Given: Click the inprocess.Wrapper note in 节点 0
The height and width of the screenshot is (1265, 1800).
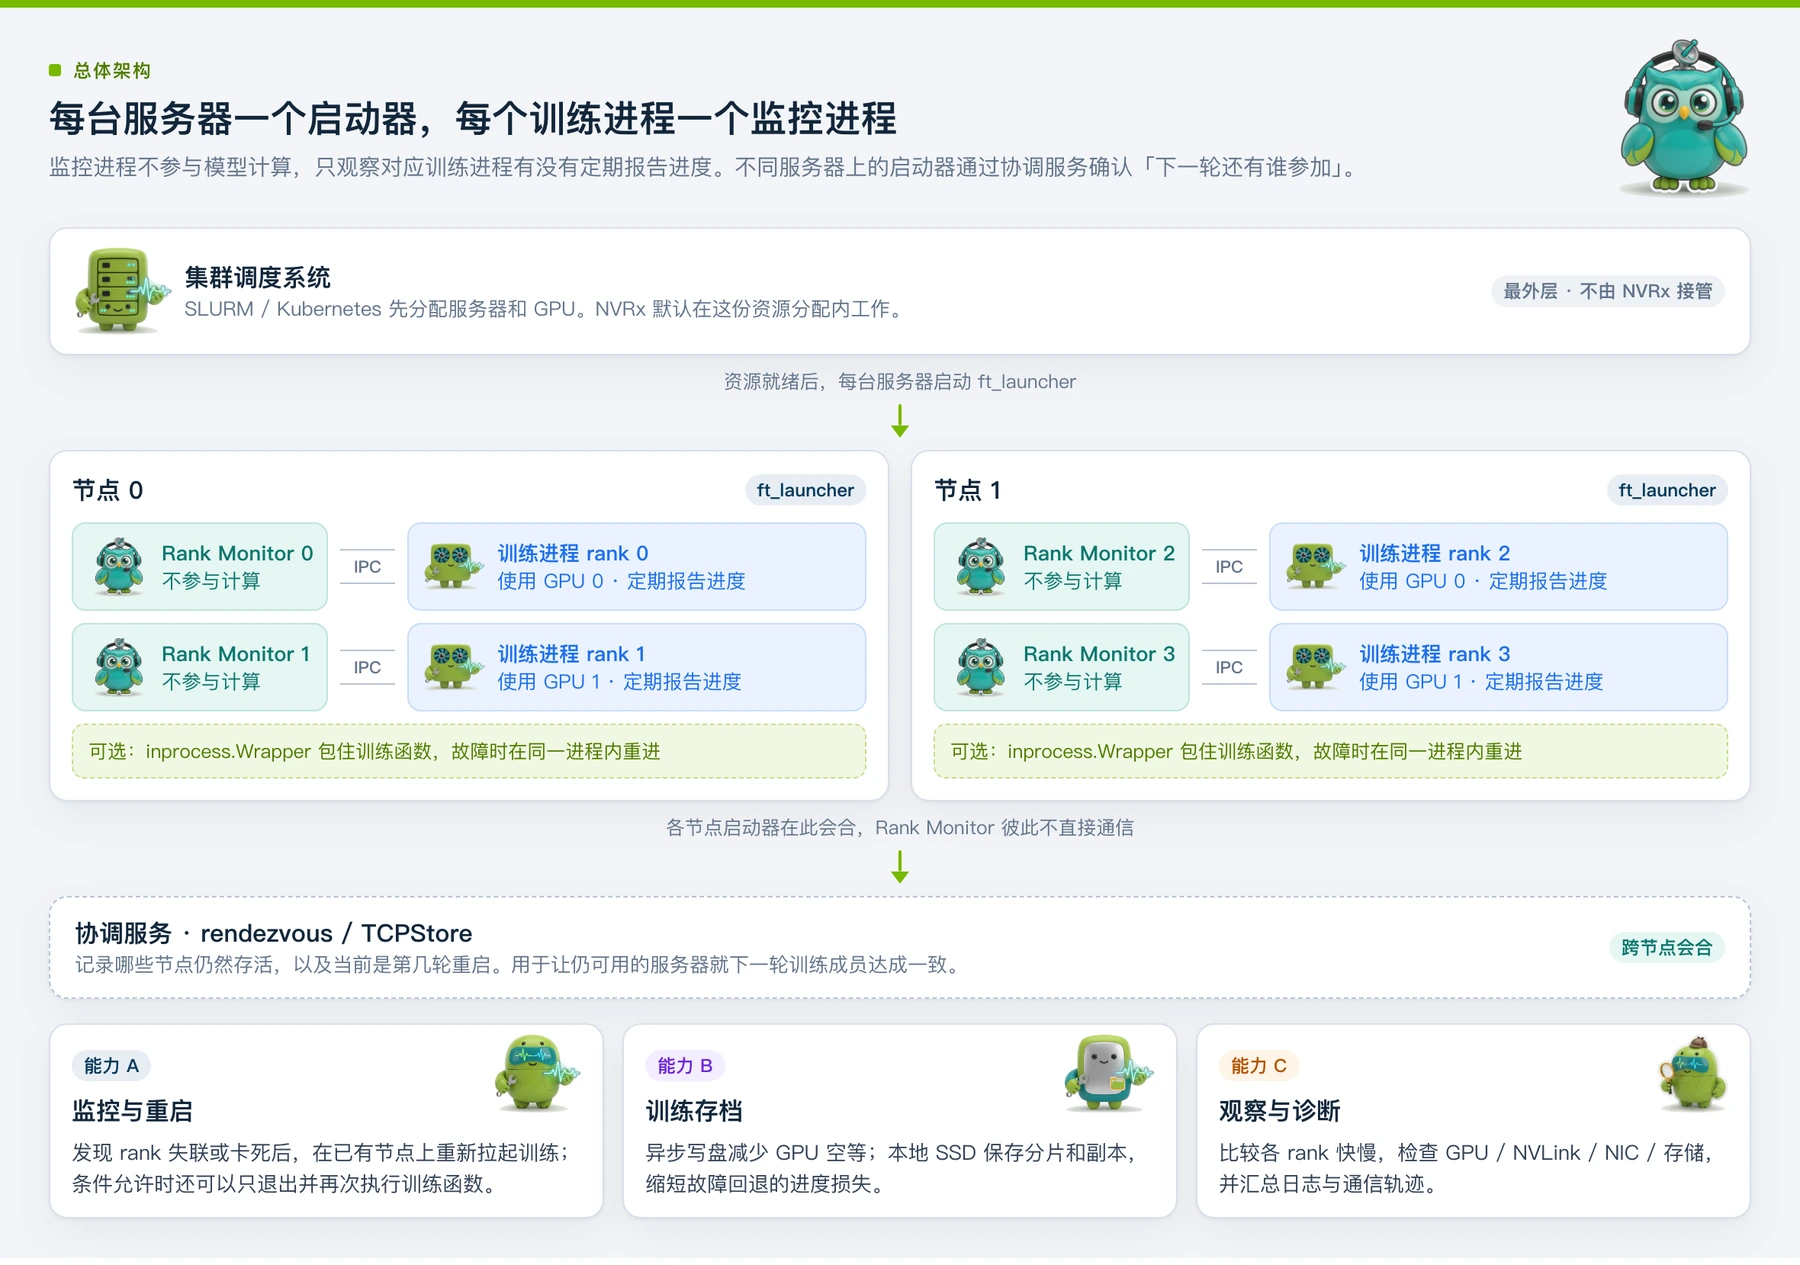Looking at the screenshot, I should tap(469, 751).
